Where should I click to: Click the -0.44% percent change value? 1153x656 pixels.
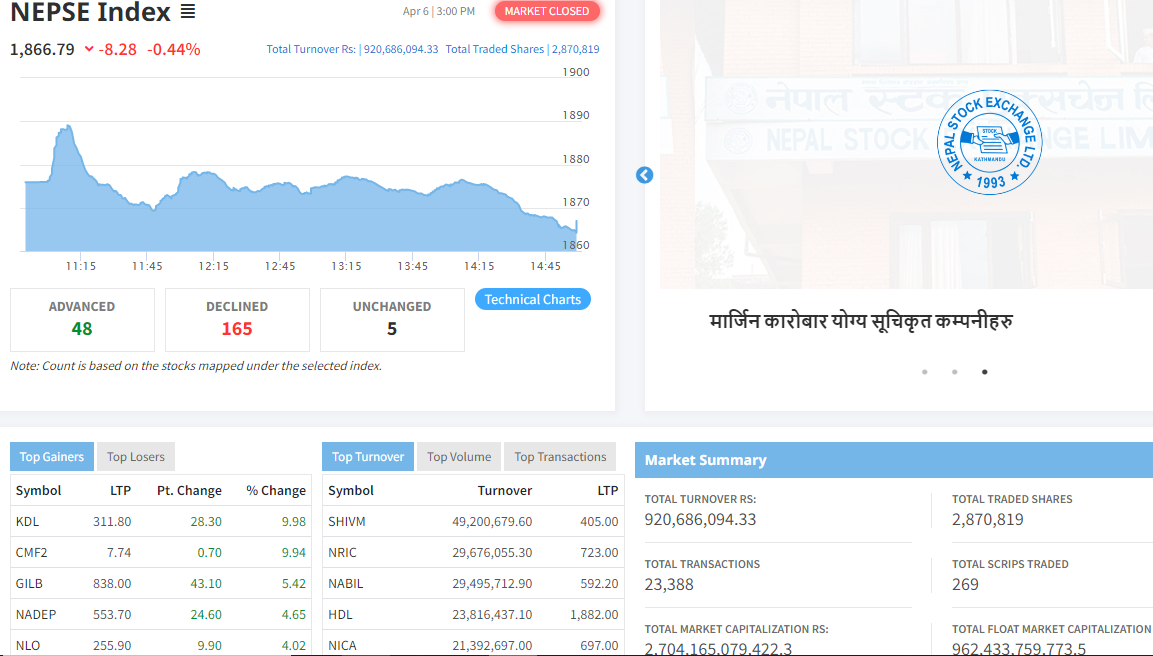point(174,49)
